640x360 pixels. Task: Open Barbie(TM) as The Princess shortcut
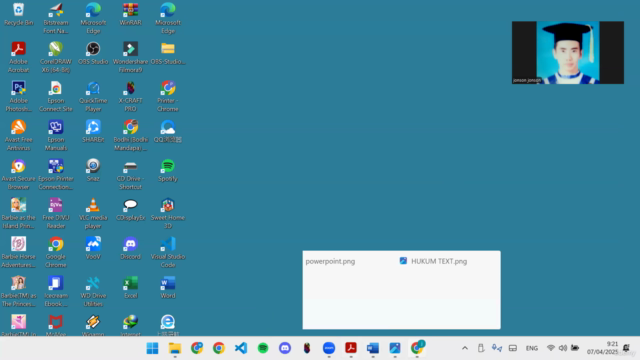pyautogui.click(x=18, y=291)
